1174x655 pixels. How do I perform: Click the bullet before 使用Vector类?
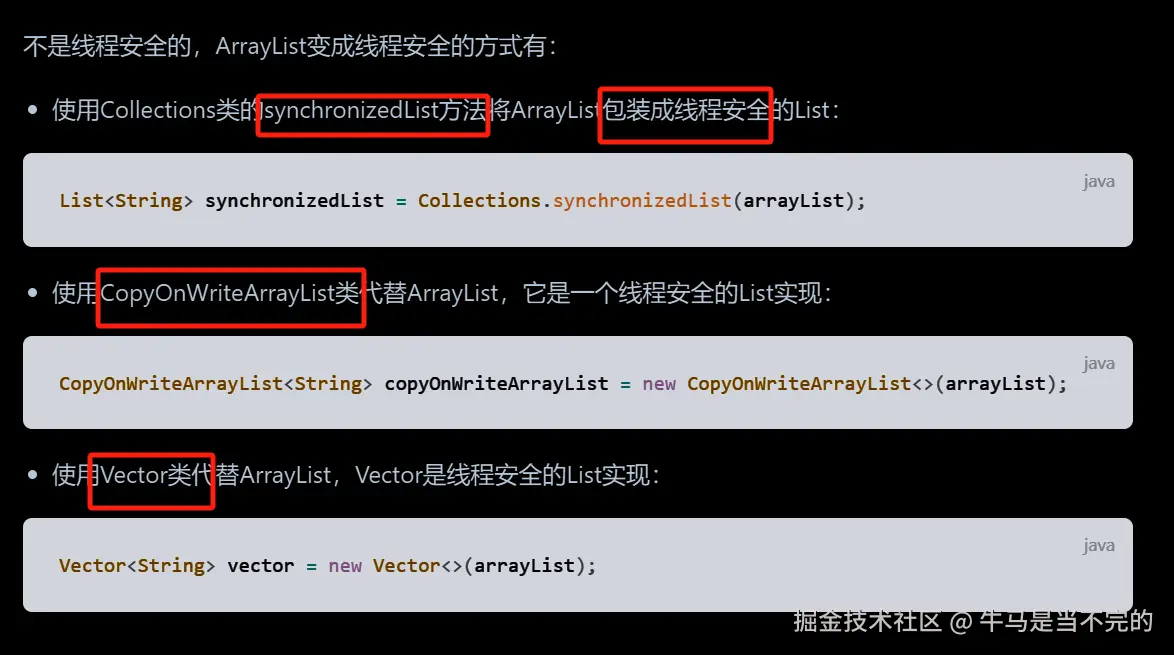pos(32,475)
